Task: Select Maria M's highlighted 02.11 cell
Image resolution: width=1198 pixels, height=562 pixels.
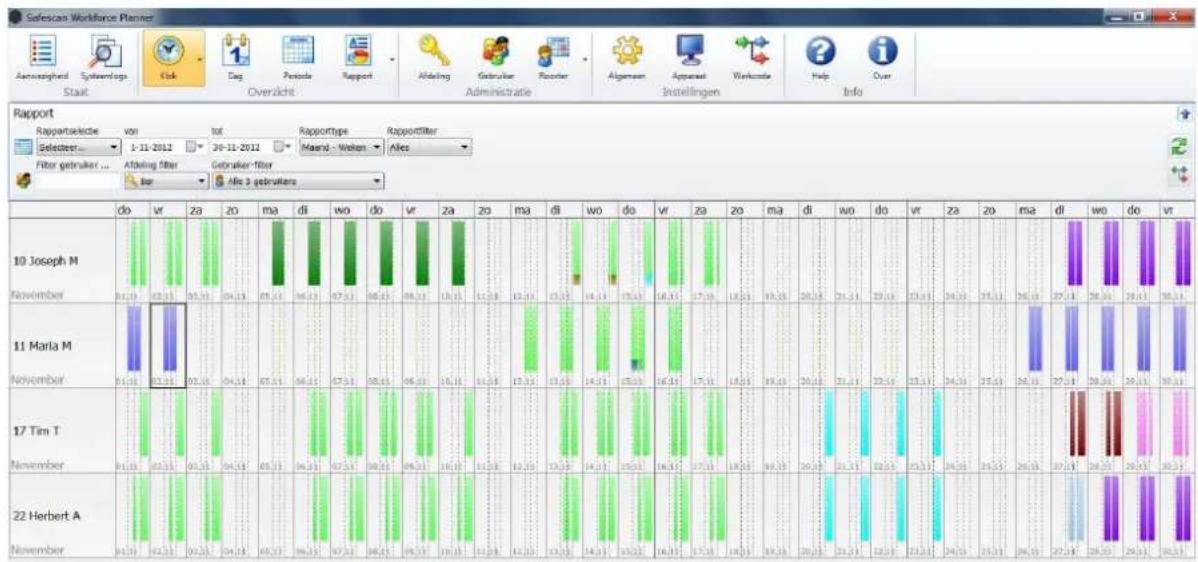Action: pyautogui.click(x=168, y=346)
